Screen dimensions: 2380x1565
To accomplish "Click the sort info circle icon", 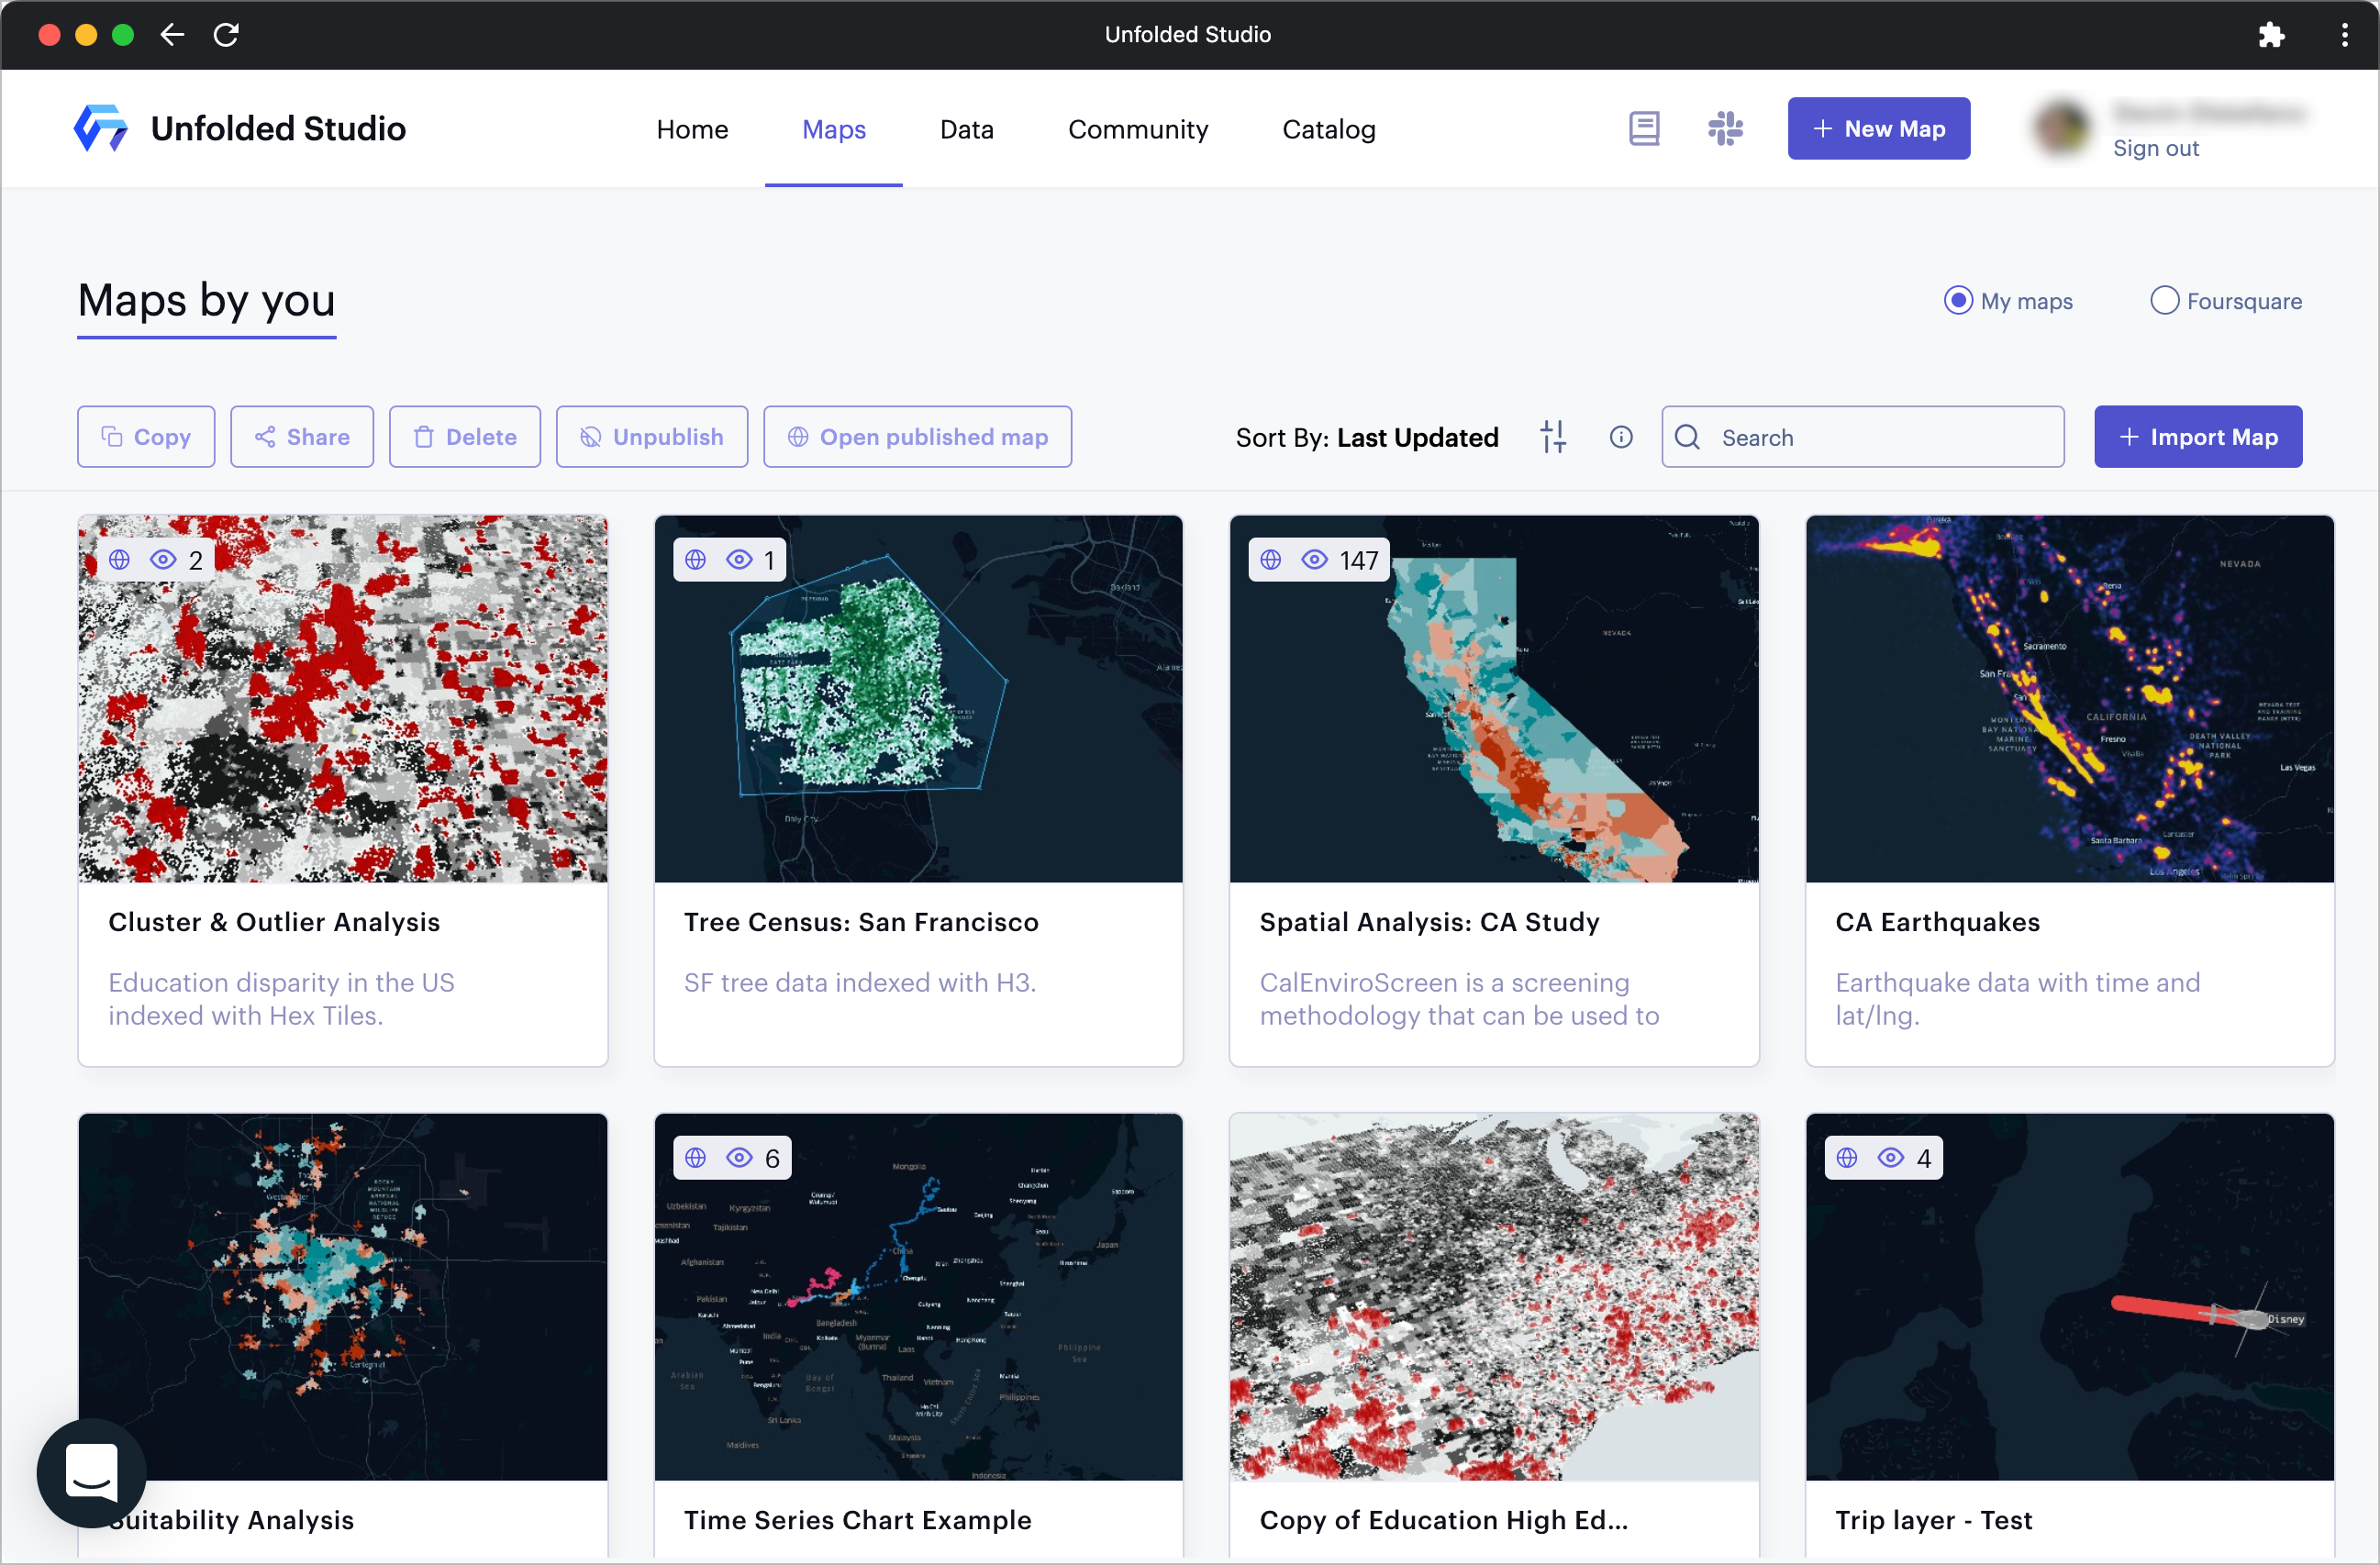I will 1621,437.
